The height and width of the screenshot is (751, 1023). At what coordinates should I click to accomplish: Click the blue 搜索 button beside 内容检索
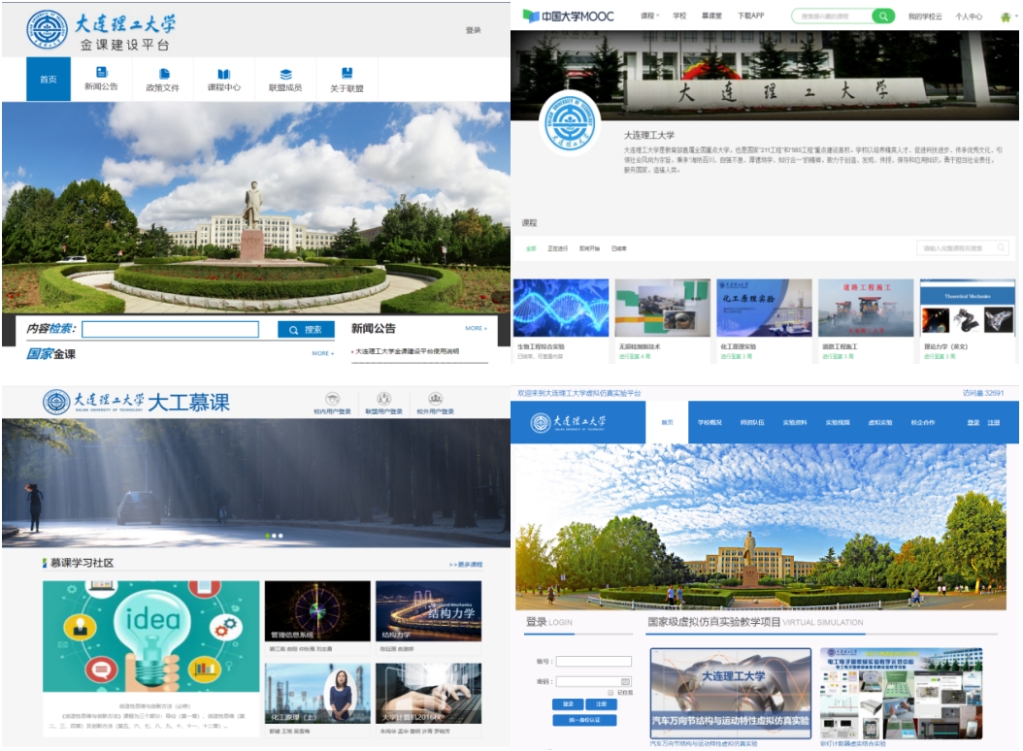[x=306, y=330]
